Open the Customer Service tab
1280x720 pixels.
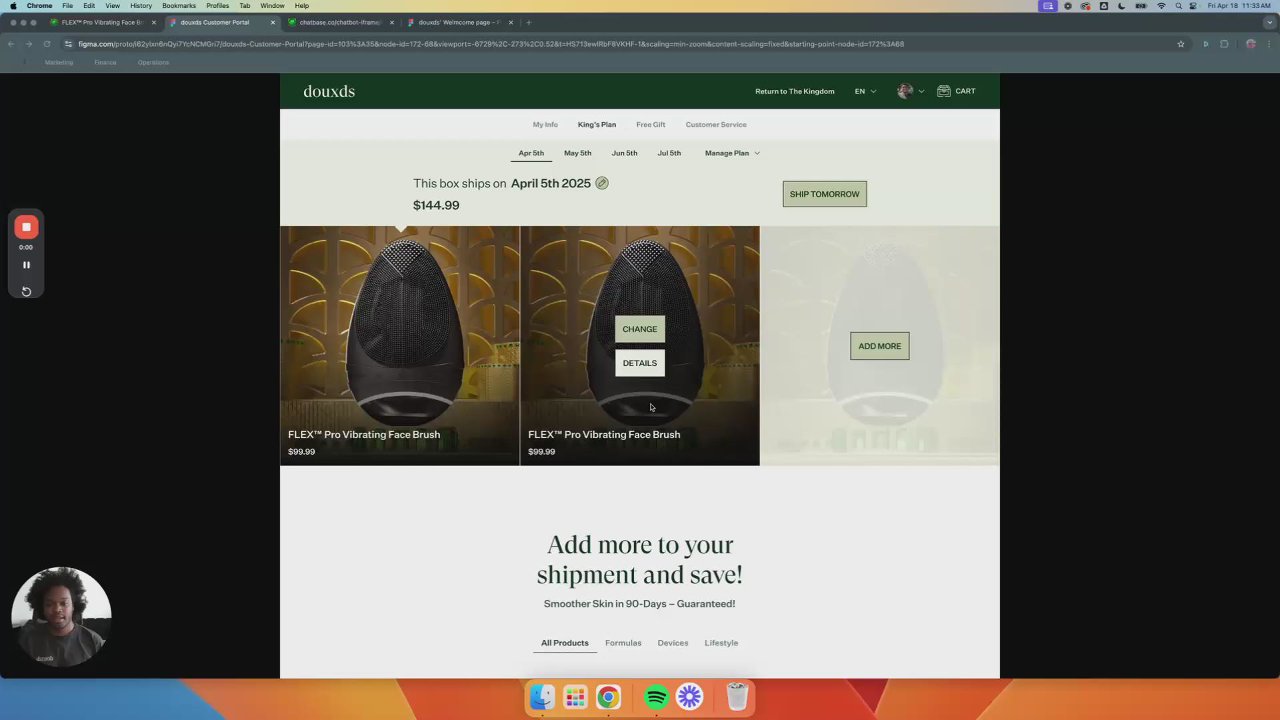pyautogui.click(x=716, y=125)
